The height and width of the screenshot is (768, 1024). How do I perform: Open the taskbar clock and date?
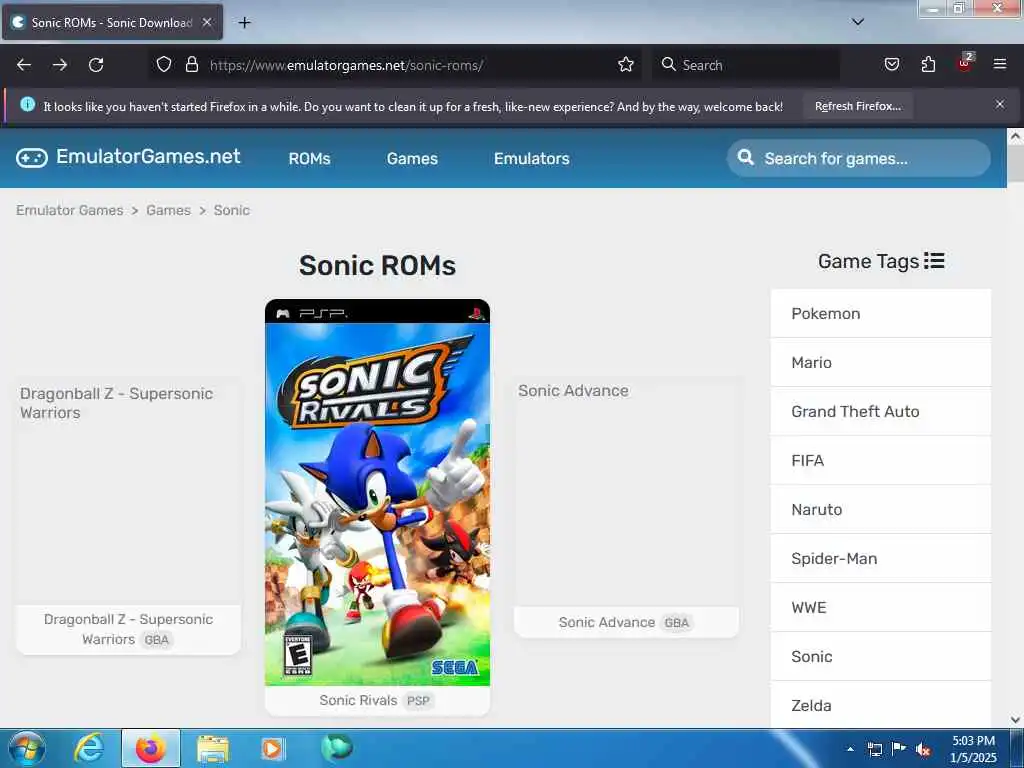click(x=973, y=749)
